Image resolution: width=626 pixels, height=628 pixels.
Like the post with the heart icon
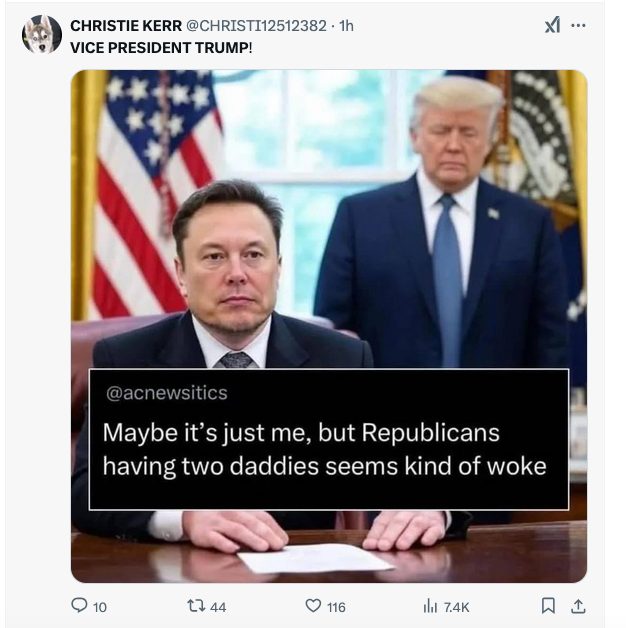click(x=313, y=606)
